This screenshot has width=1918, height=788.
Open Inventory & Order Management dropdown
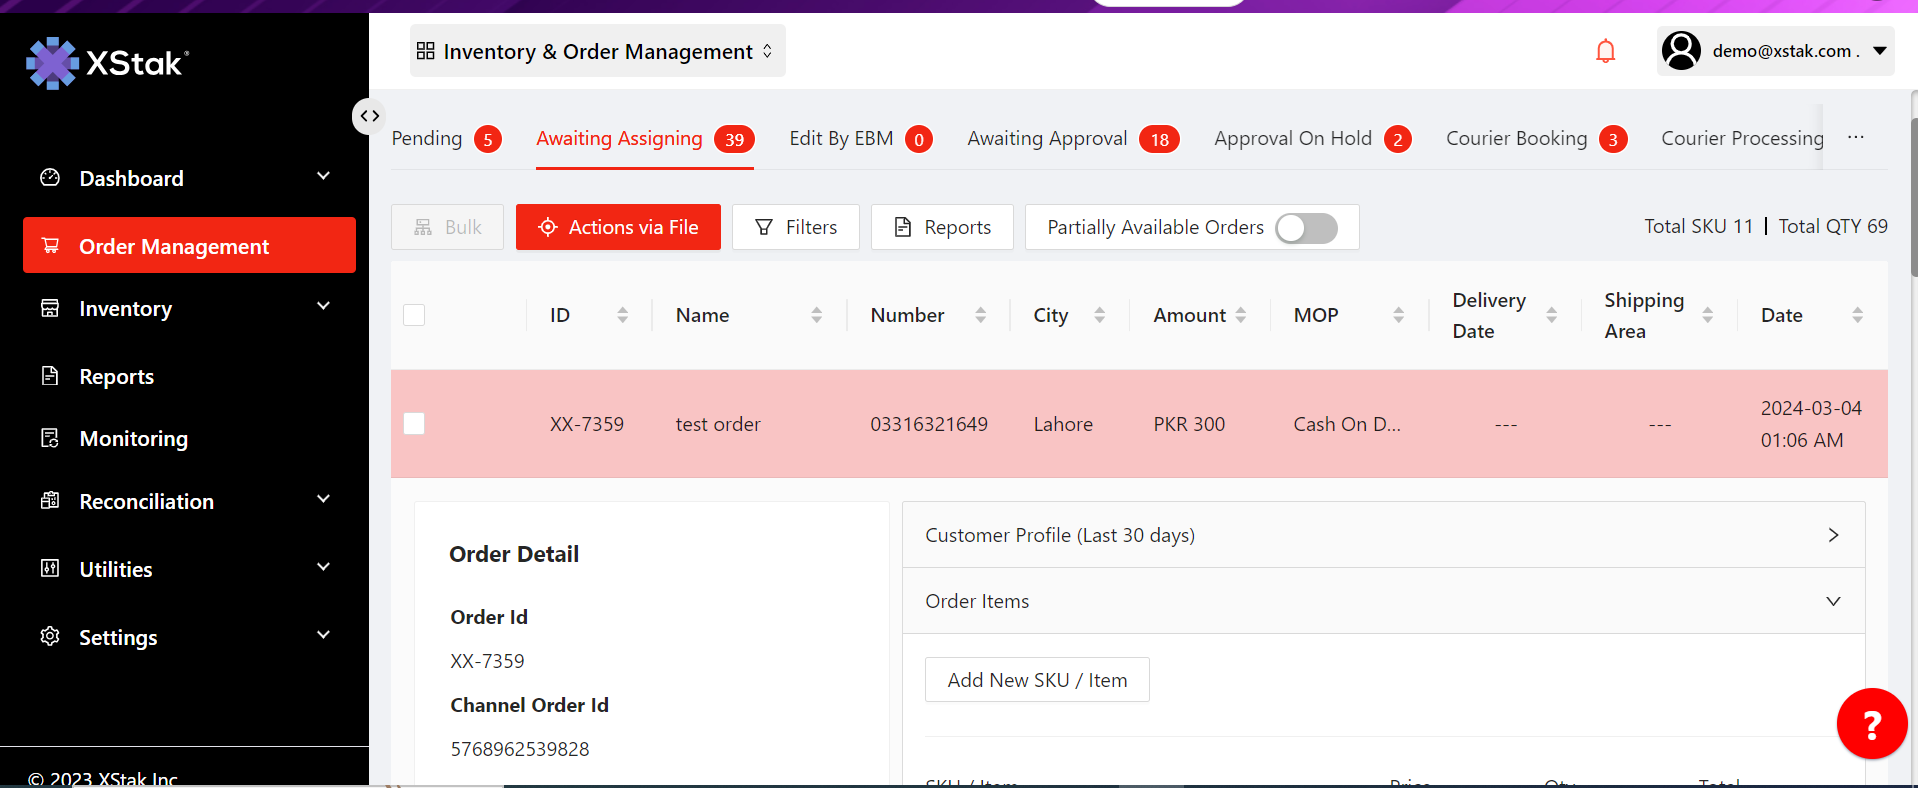597,51
